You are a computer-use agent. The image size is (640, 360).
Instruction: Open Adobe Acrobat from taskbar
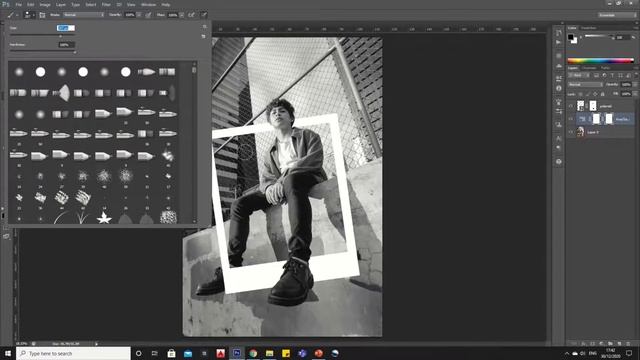220,353
